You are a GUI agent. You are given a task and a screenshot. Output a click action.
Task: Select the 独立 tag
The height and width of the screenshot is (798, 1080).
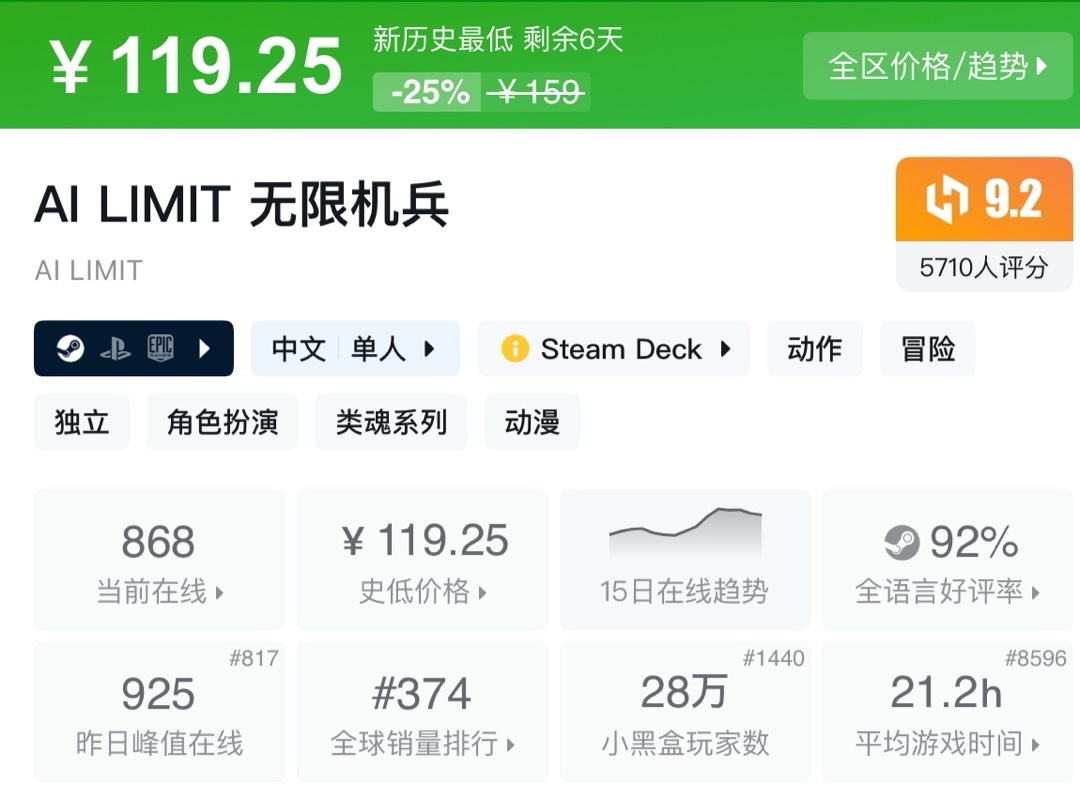[82, 422]
